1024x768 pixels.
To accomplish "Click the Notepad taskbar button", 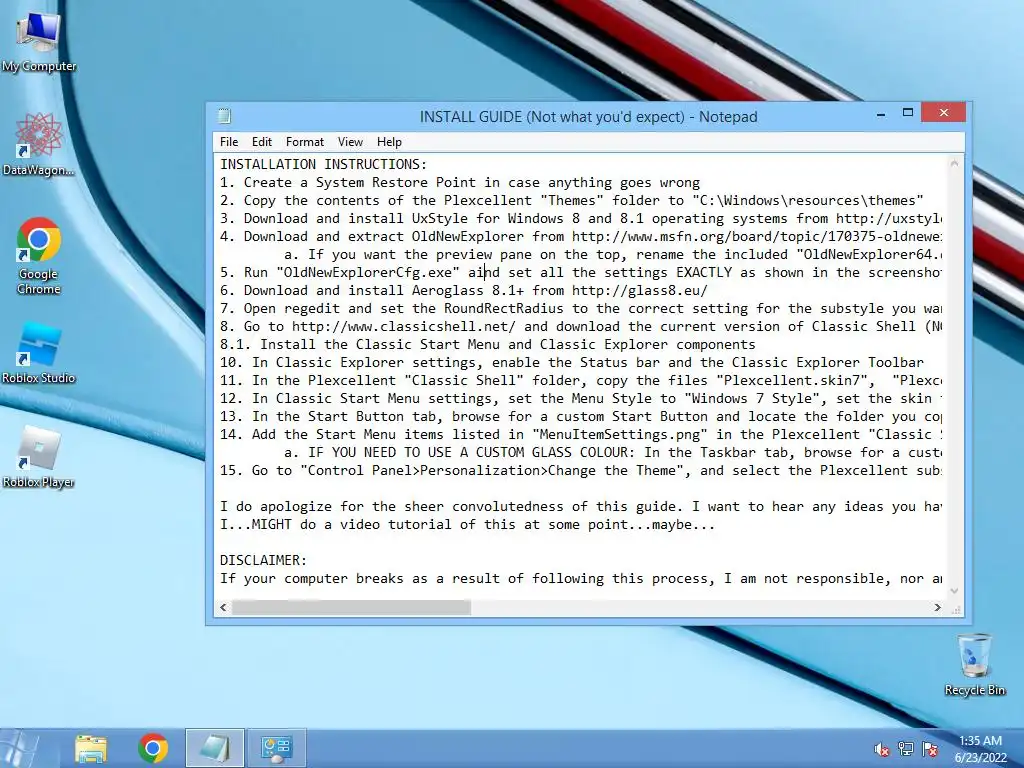I will coord(215,748).
